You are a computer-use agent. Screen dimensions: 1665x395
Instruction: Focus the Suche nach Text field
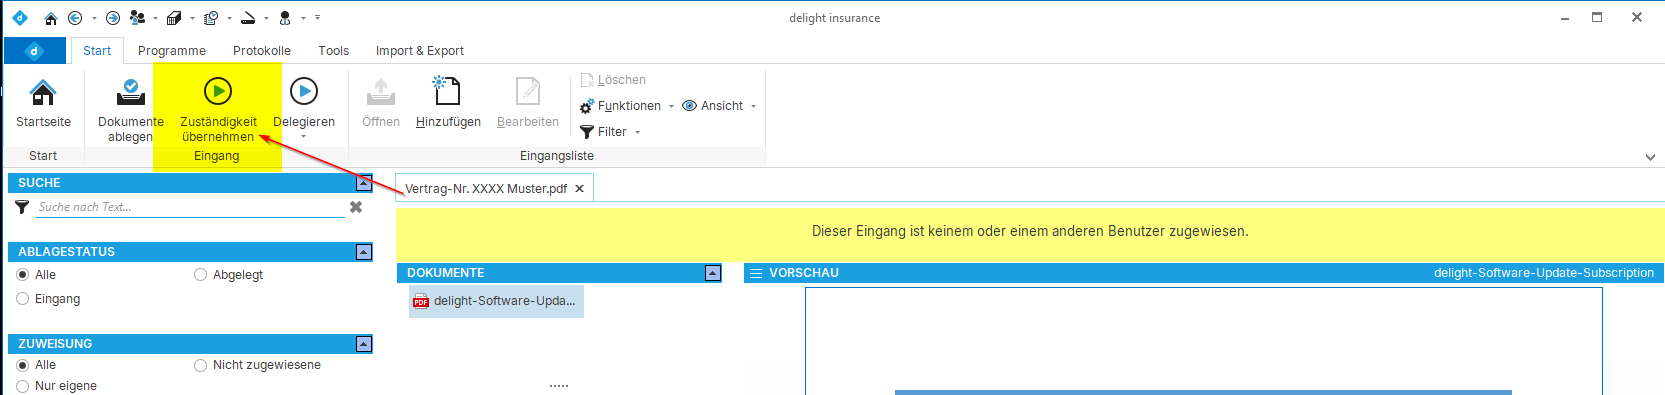pyautogui.click(x=190, y=207)
